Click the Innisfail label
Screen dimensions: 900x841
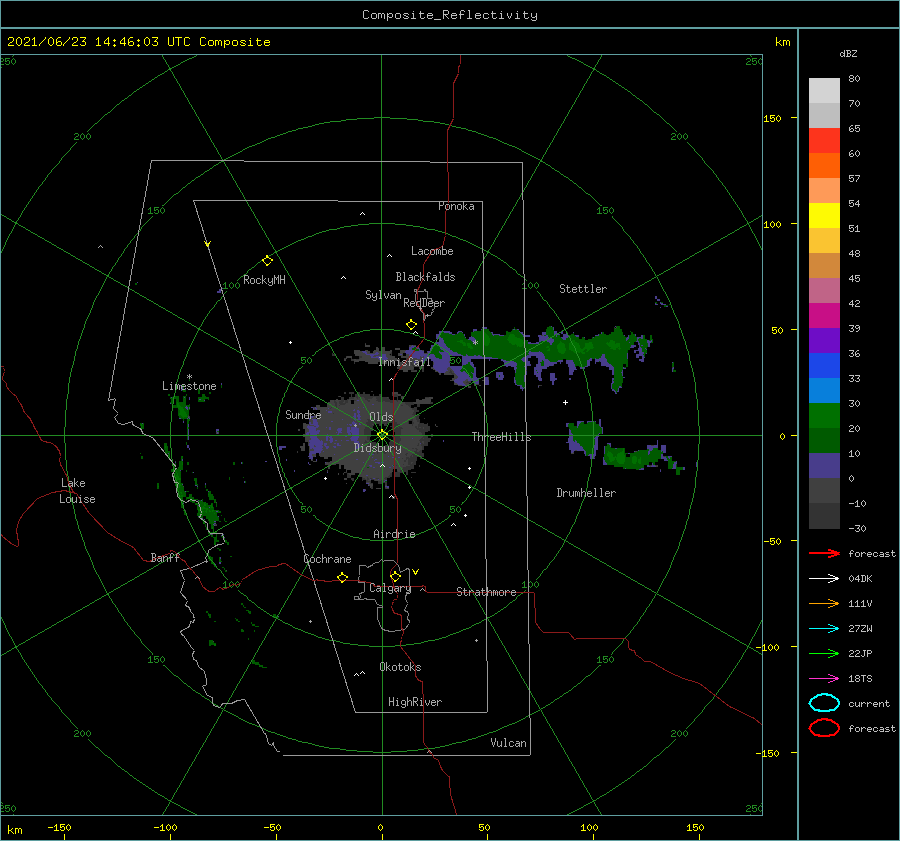tap(404, 362)
